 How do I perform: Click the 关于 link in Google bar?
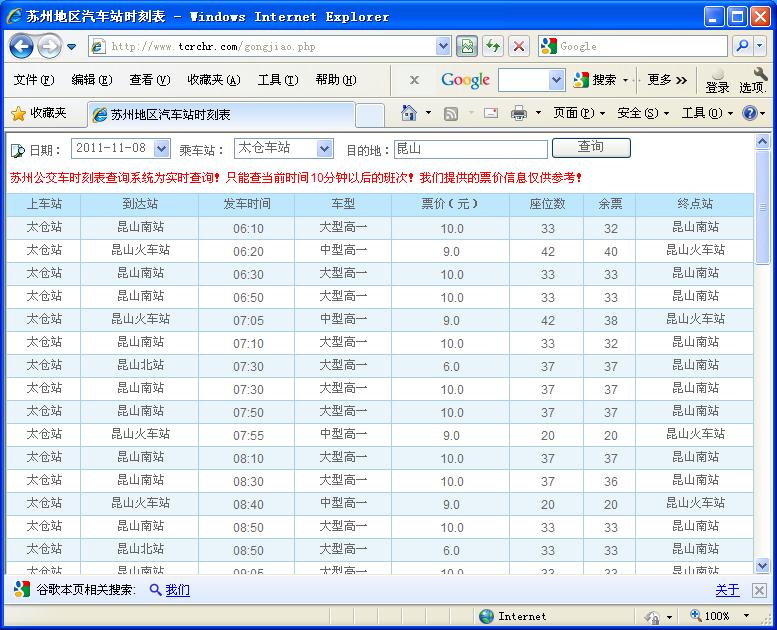[x=727, y=590]
